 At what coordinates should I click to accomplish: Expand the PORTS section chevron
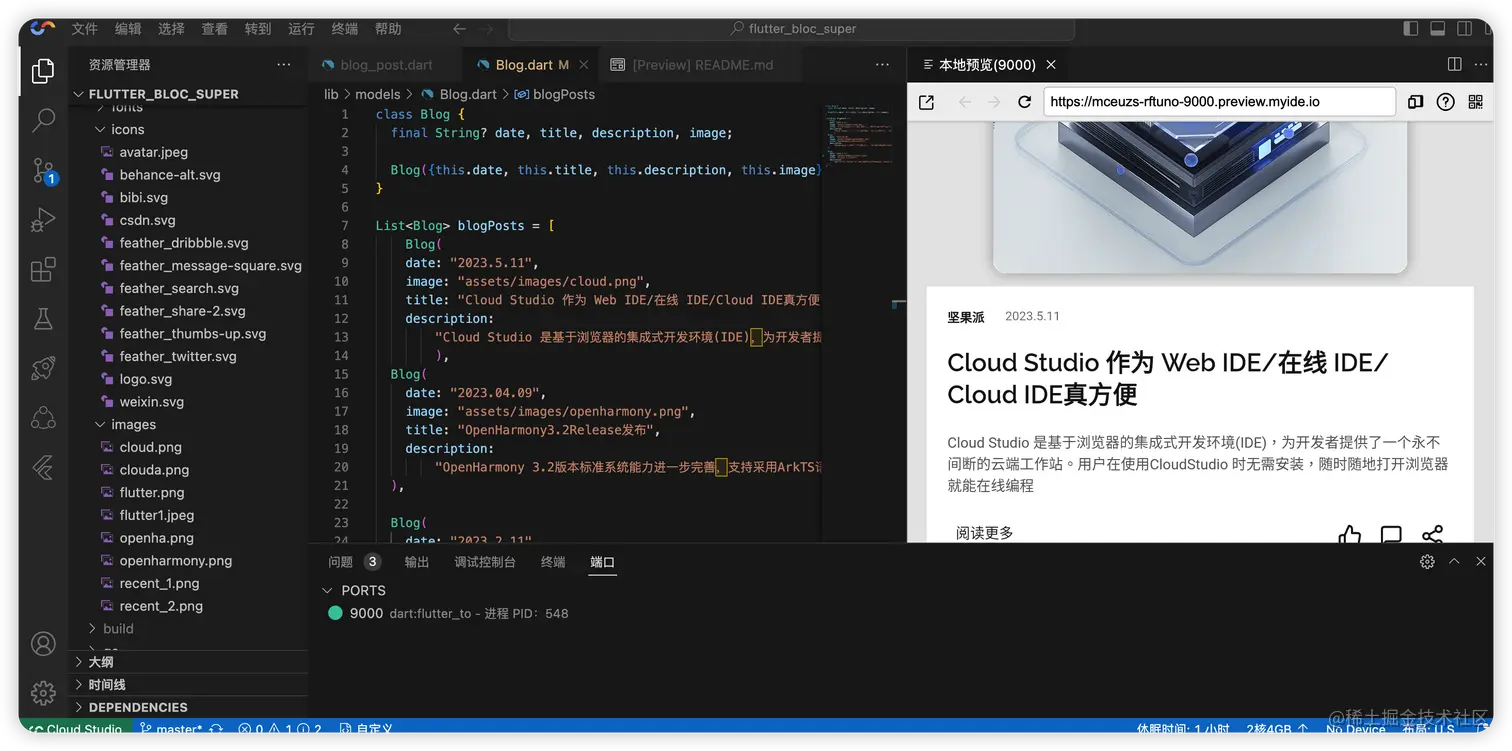(327, 590)
